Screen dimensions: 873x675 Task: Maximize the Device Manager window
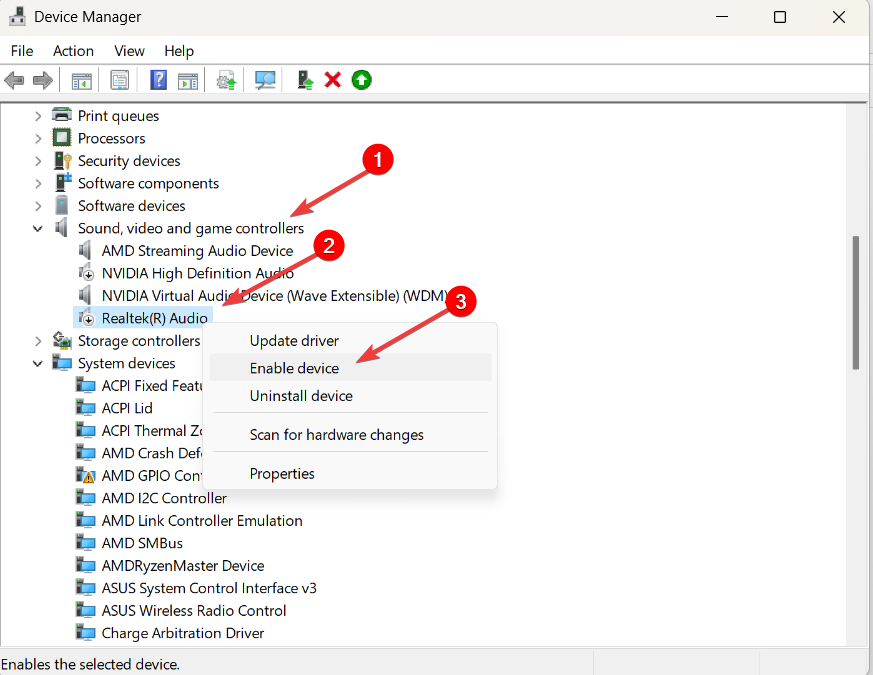click(780, 17)
